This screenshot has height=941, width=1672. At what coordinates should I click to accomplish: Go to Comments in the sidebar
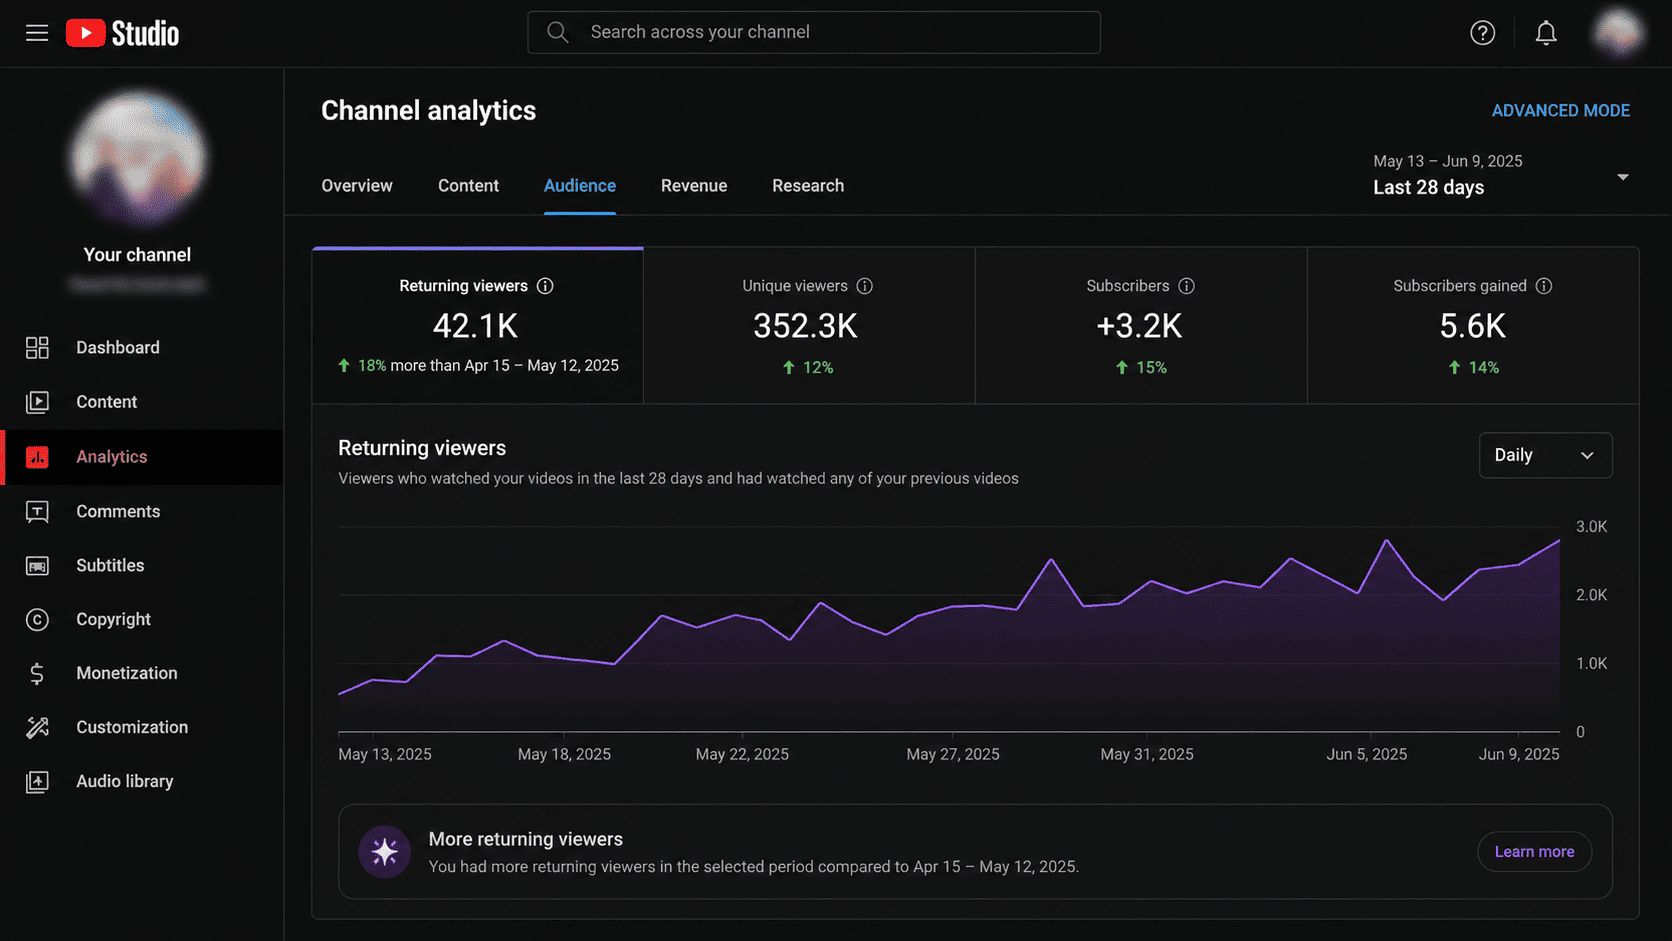(142, 511)
